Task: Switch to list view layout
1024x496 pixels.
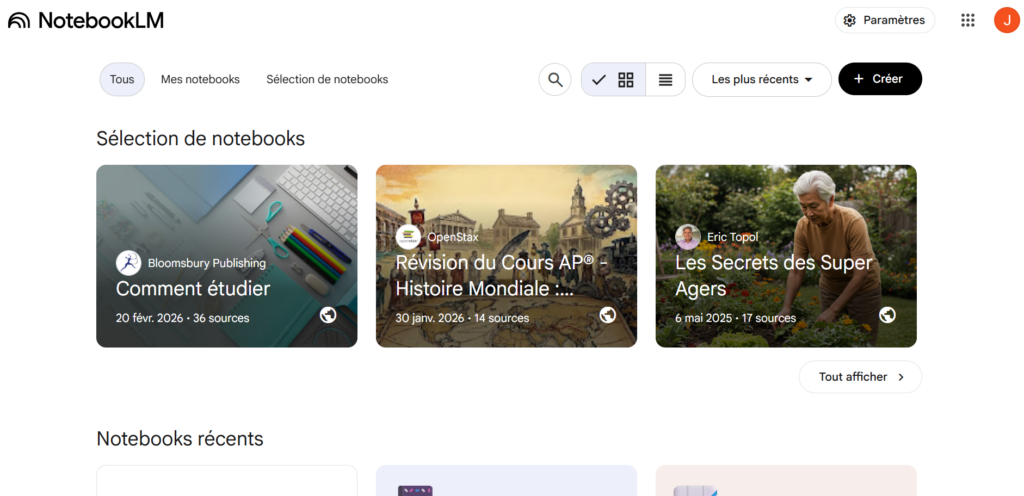Action: 665,80
